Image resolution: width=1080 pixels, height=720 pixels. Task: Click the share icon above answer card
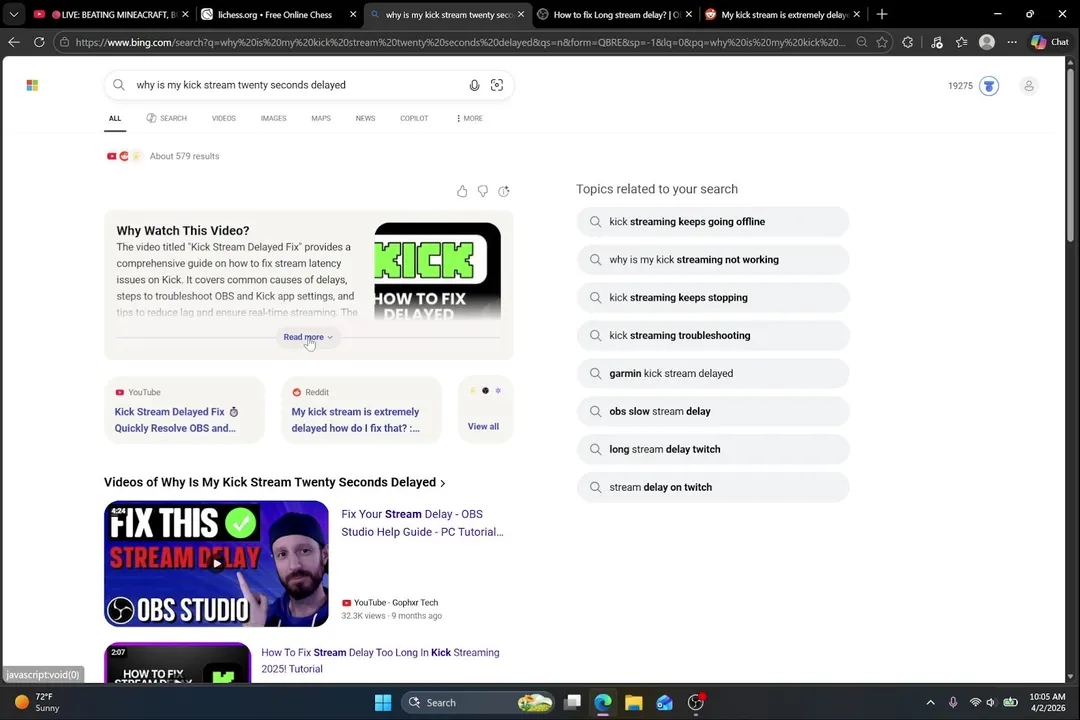click(504, 191)
